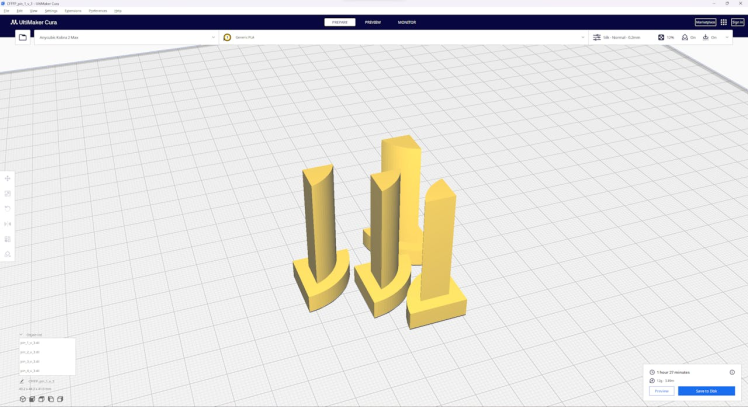The image size is (748, 407).
Task: Show print time info icon
Action: point(732,372)
